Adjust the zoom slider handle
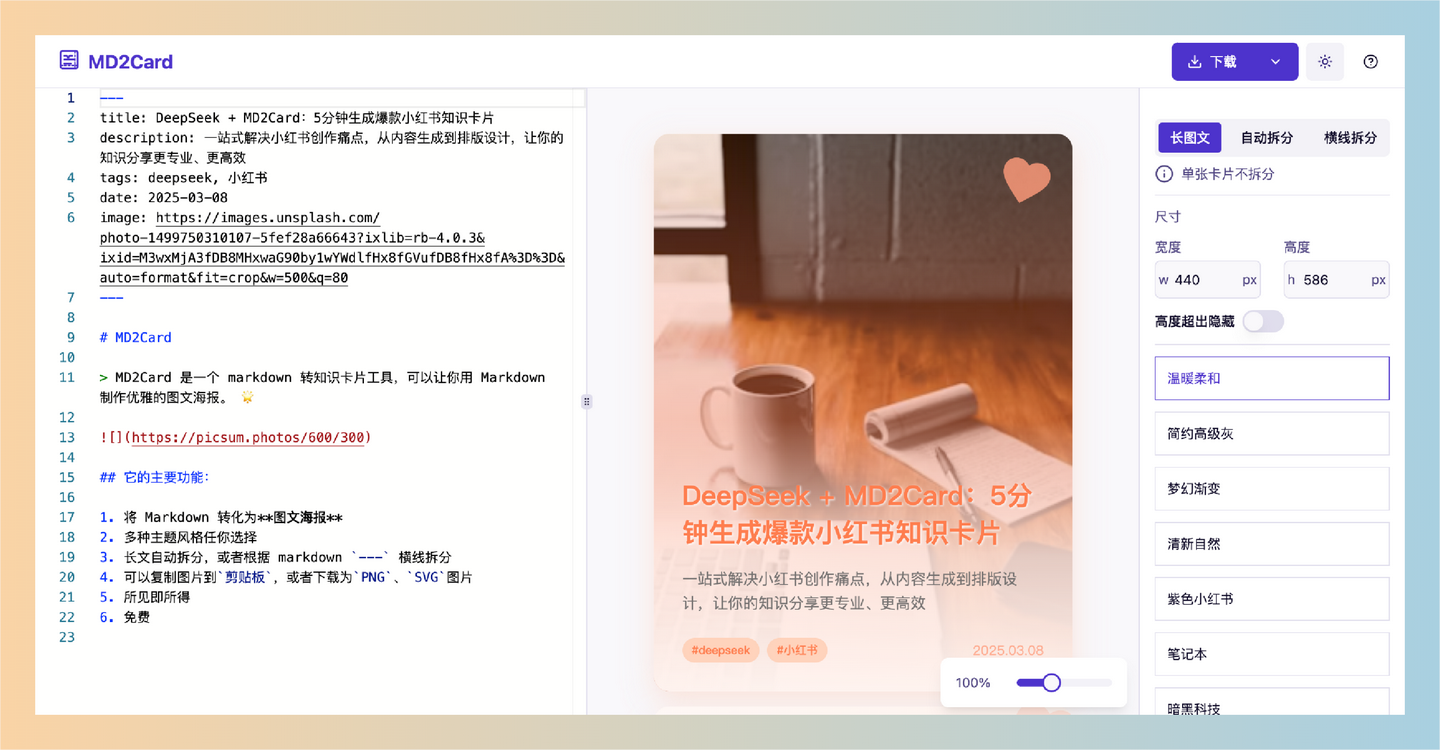1440x750 pixels. pyautogui.click(x=1051, y=682)
